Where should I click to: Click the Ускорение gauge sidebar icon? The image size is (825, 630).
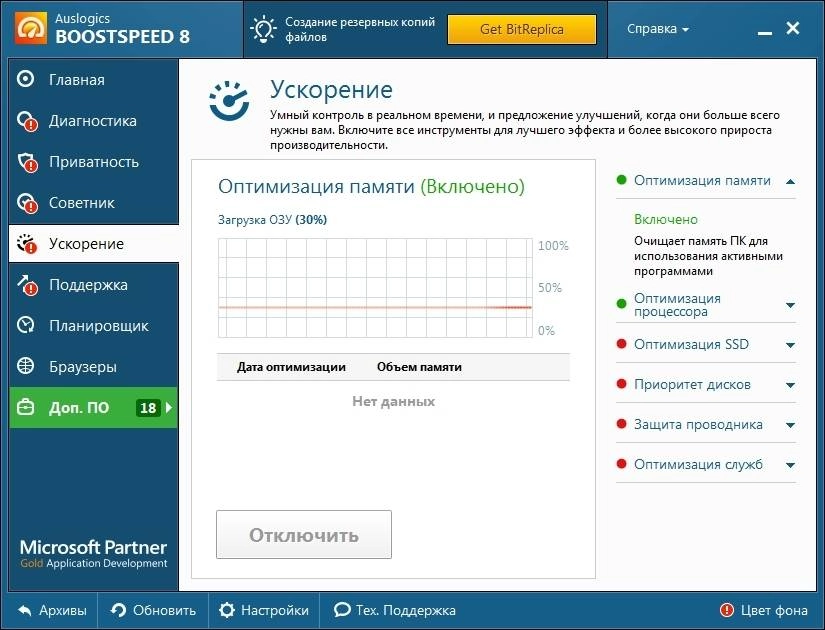tap(27, 244)
